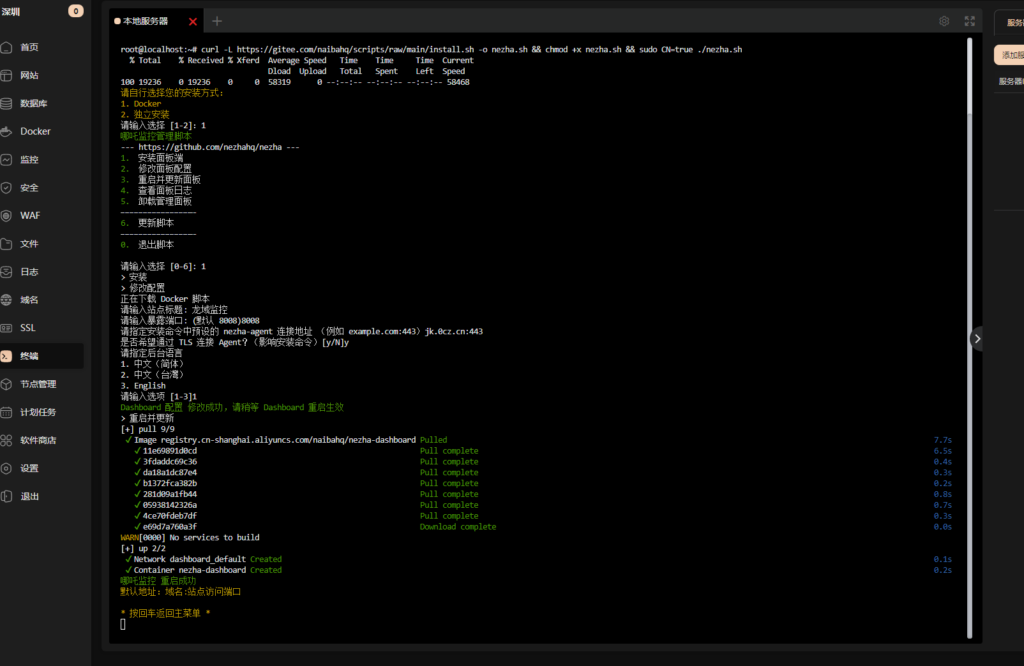Click the terminal vertical scrollbar
Image resolution: width=1024 pixels, height=666 pixels.
[x=969, y=200]
